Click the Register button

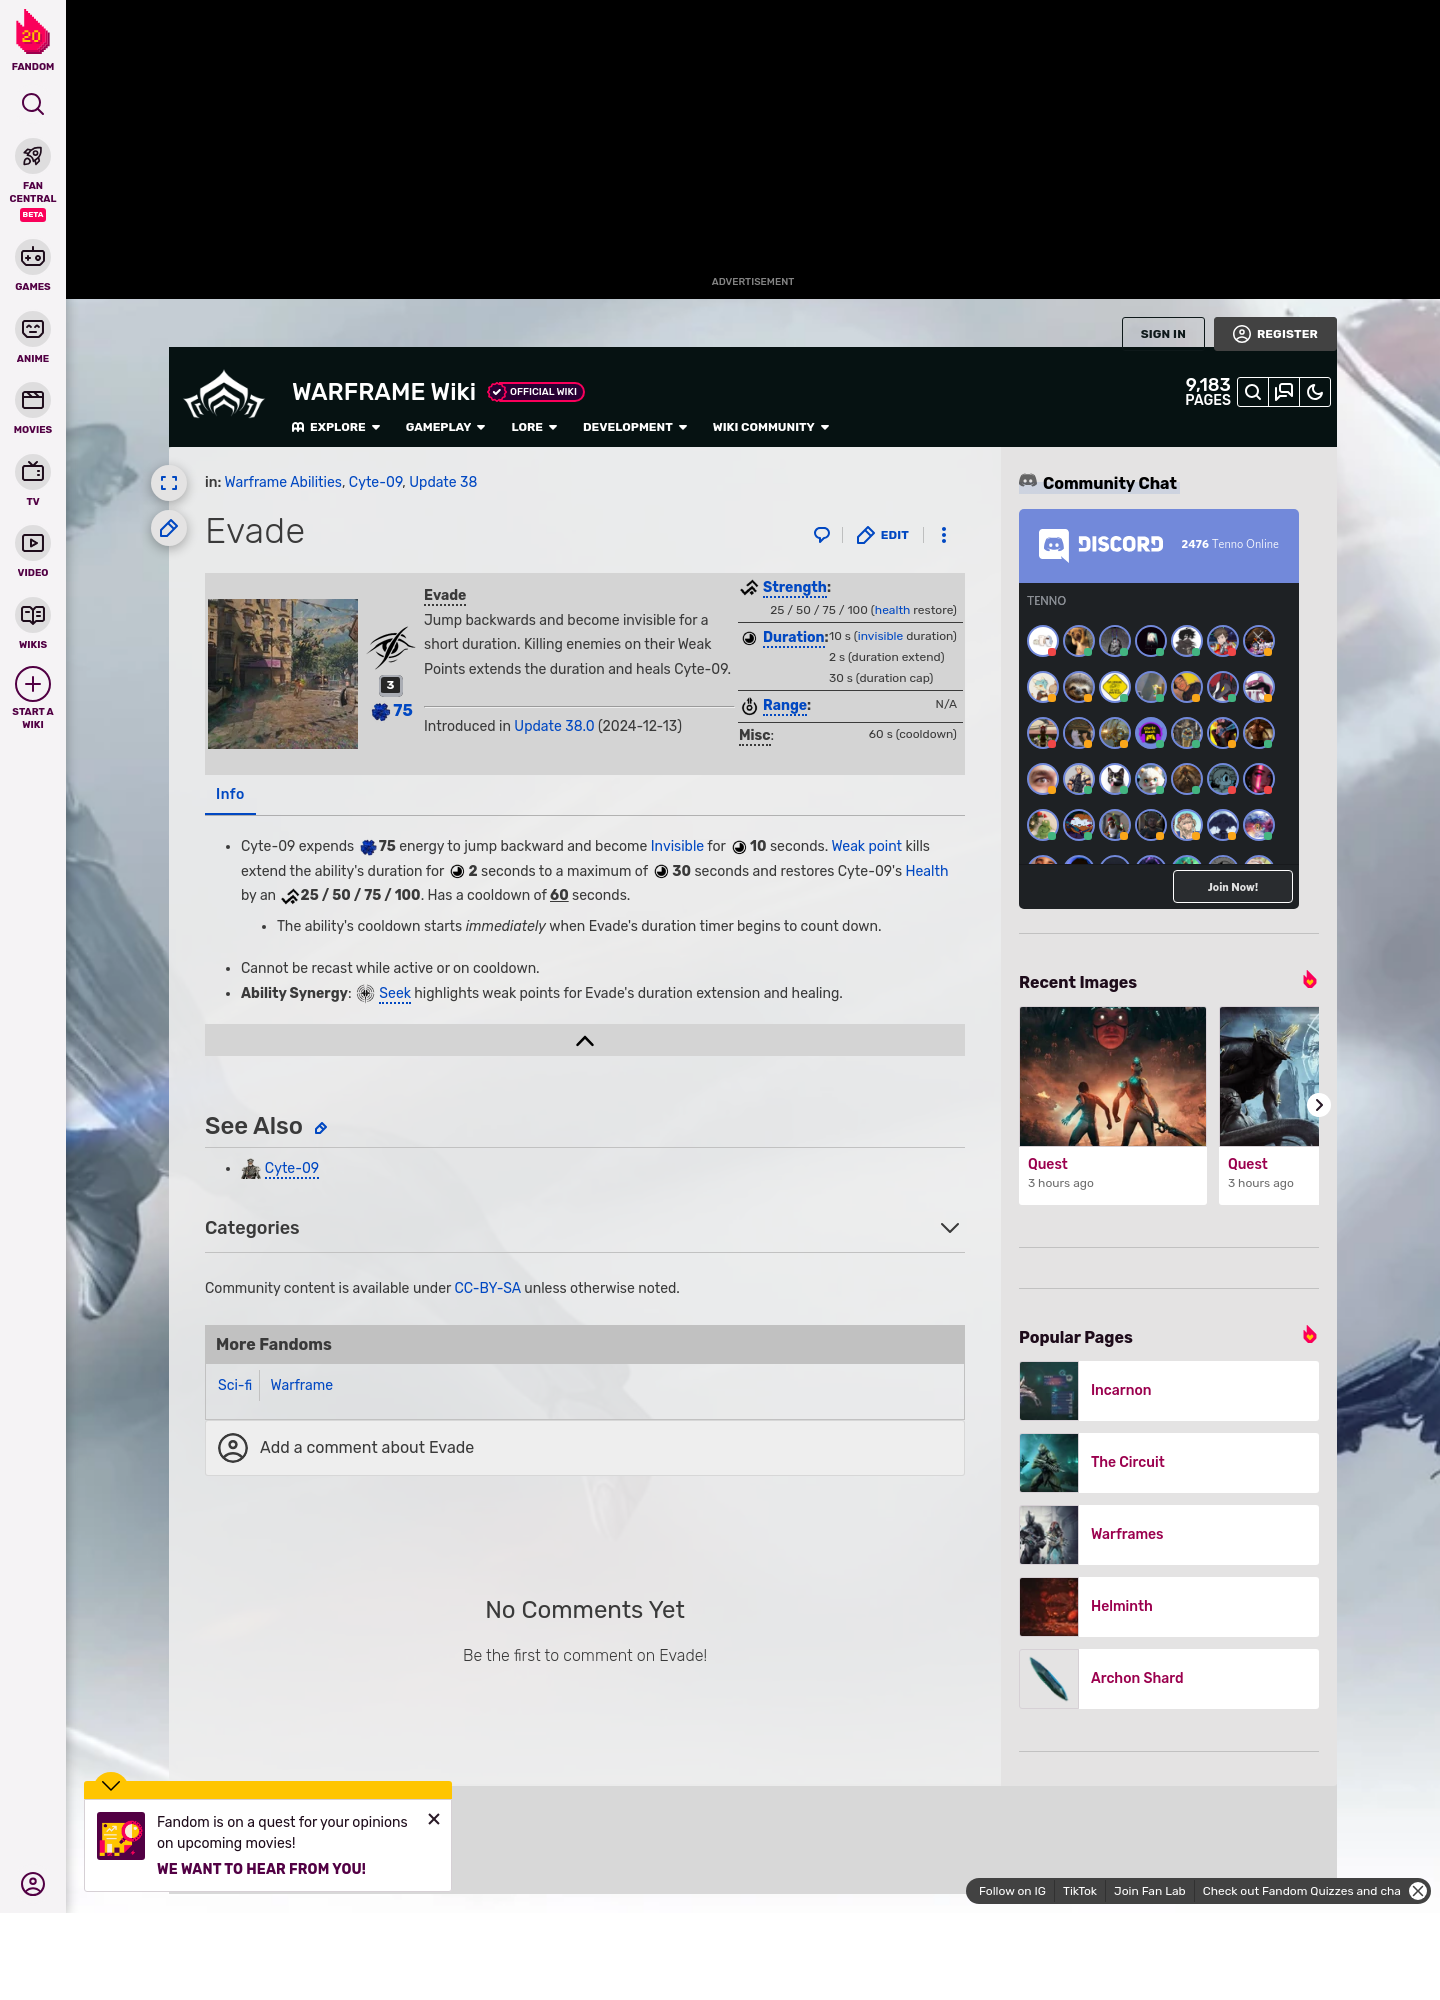[x=1275, y=334]
